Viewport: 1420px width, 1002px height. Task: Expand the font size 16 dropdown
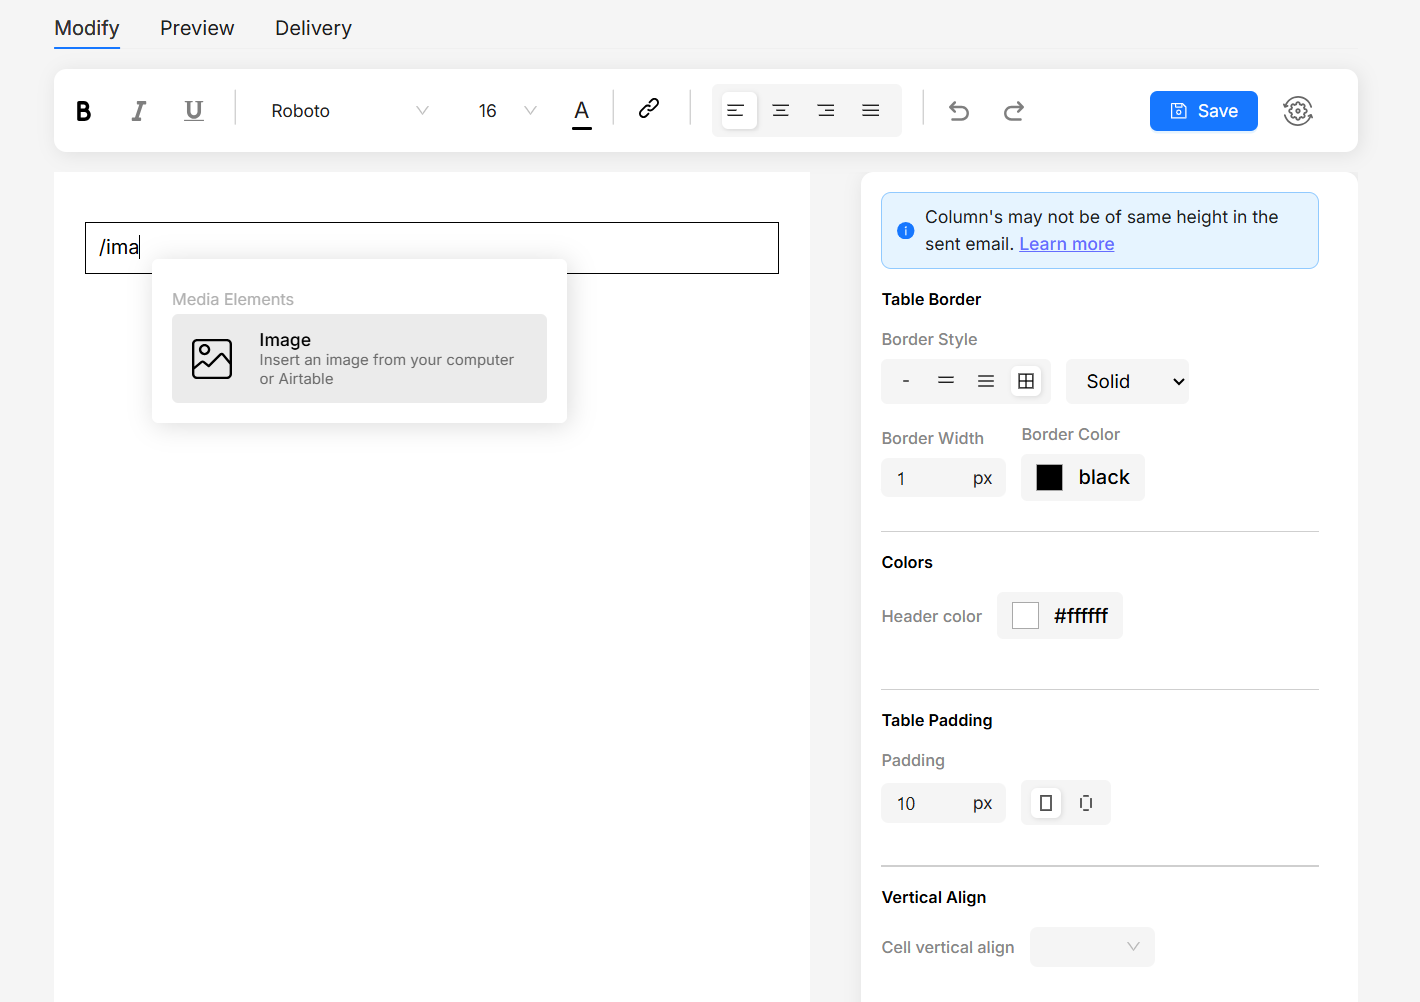[x=507, y=111]
